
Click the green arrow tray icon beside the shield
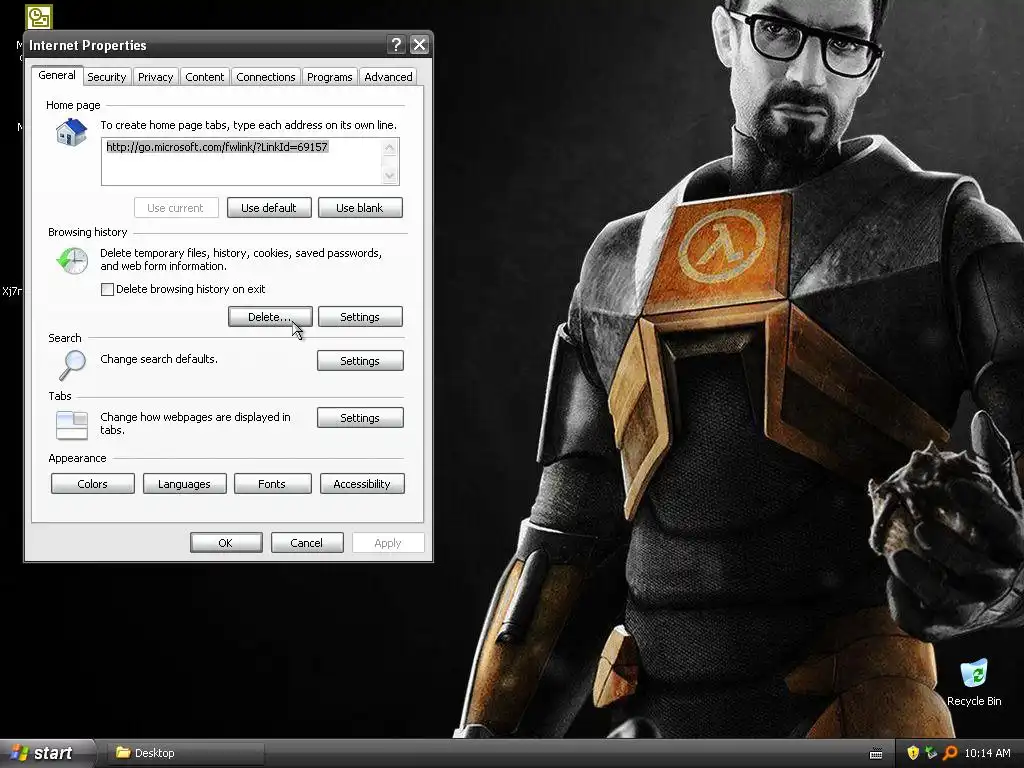point(931,753)
